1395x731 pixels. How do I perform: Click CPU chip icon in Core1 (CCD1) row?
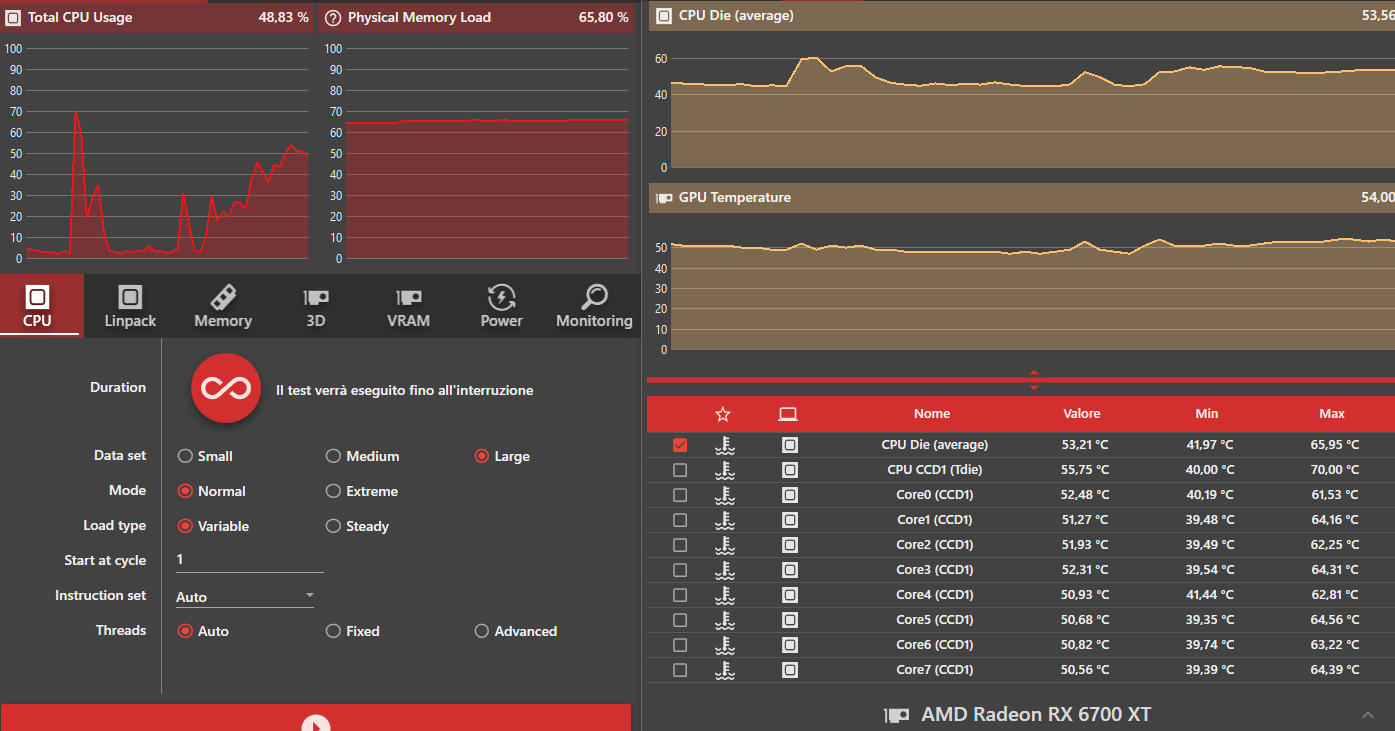click(x=790, y=520)
